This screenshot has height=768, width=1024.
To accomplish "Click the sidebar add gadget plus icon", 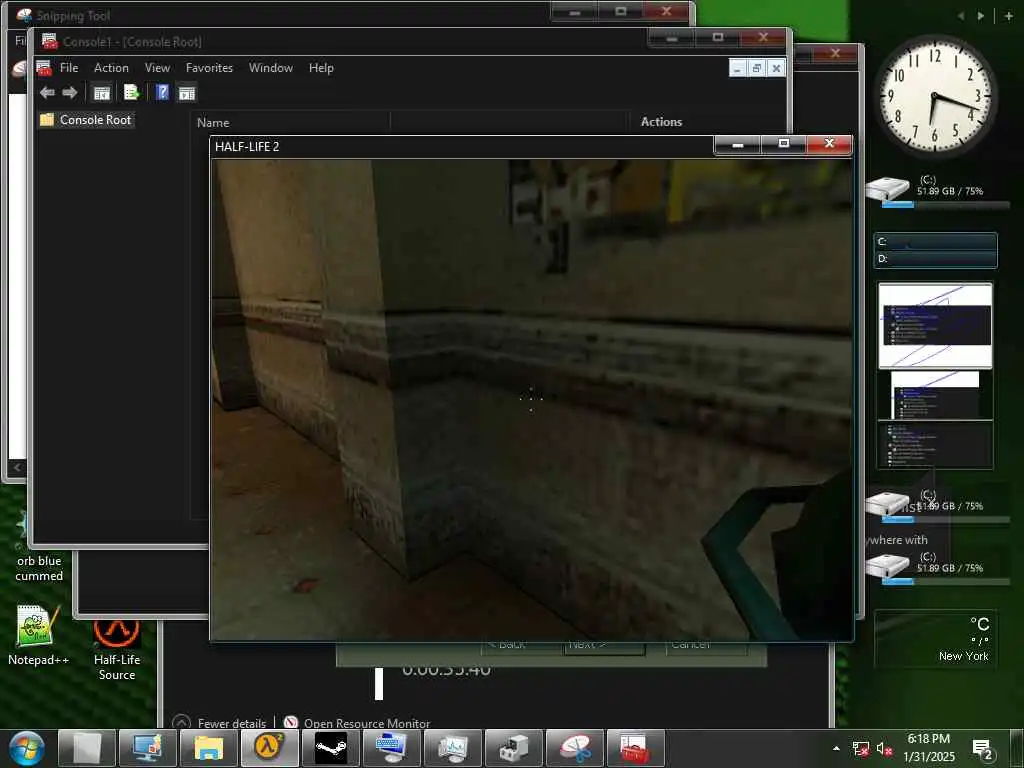I will pos(1008,16).
